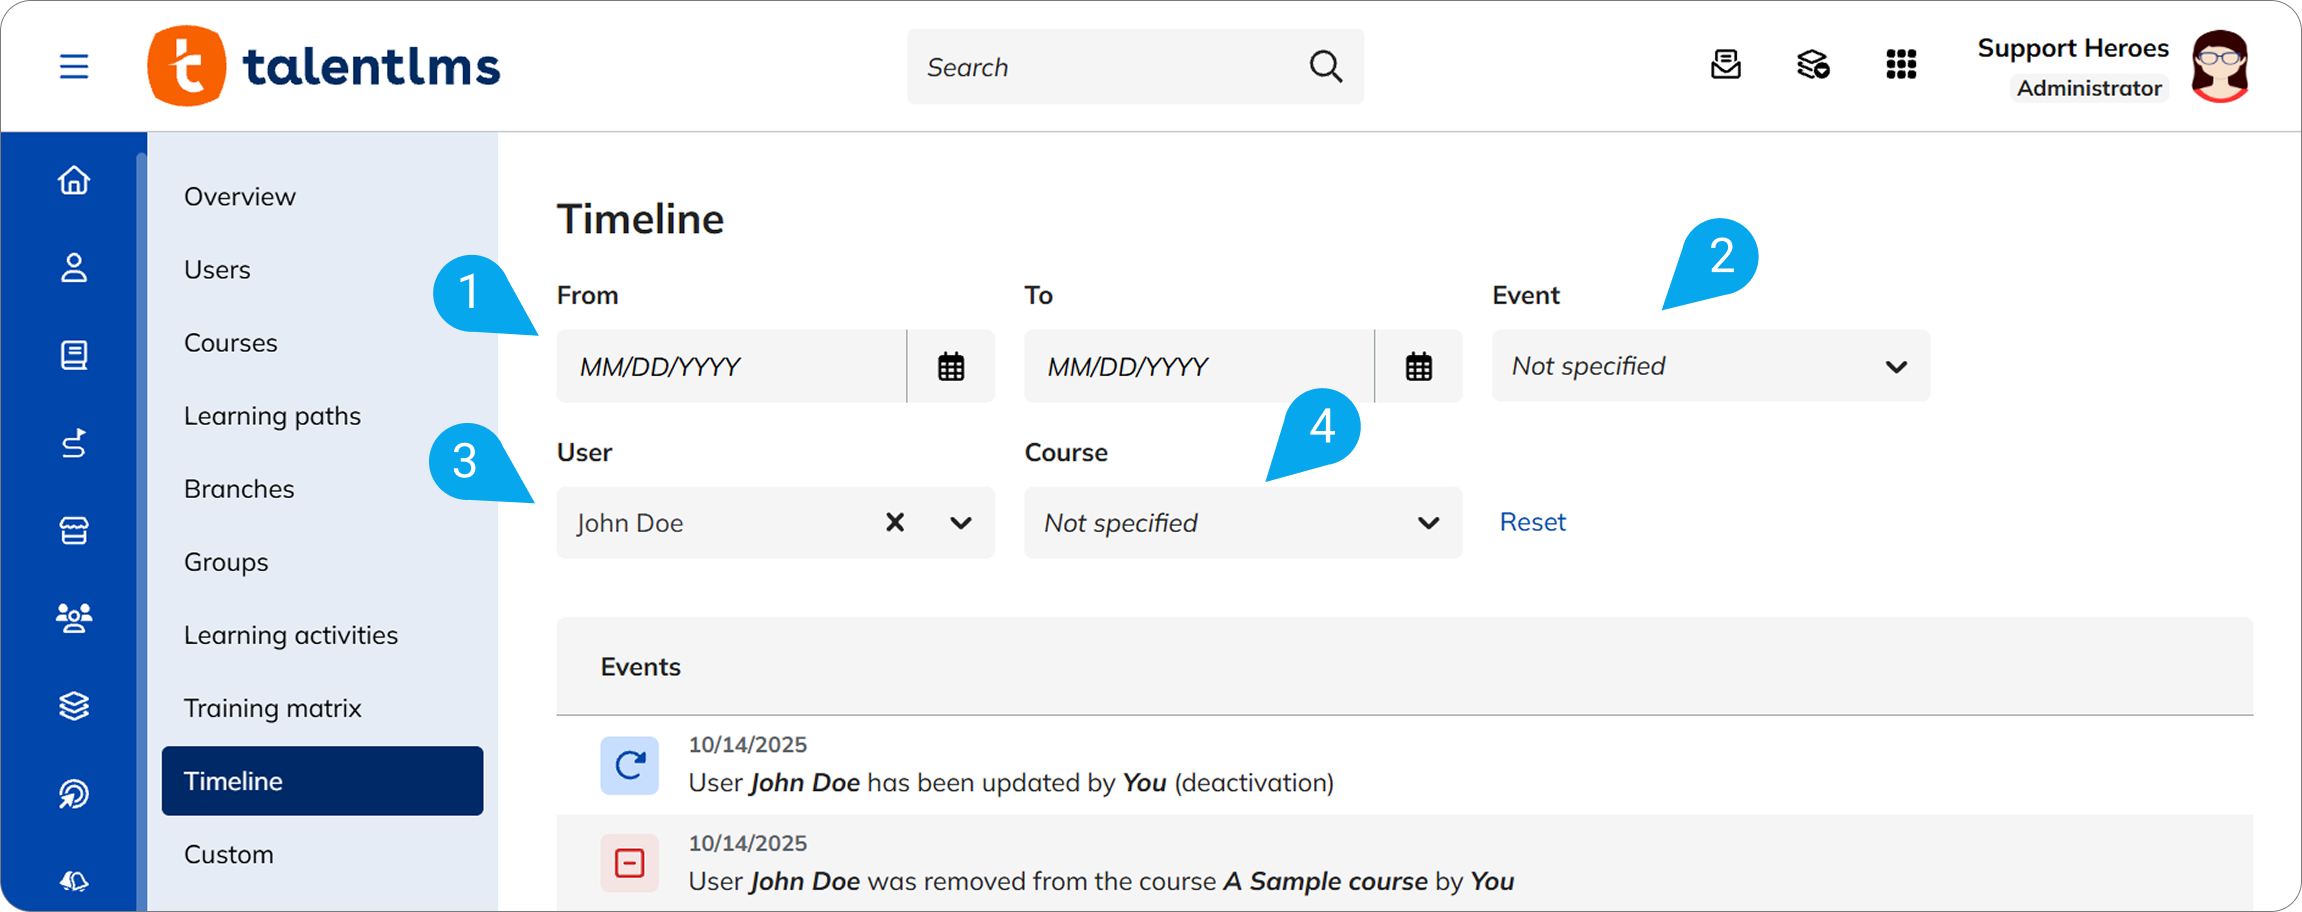Click the search magnifier icon
Screen dimensions: 2302x912
pos(1326,67)
